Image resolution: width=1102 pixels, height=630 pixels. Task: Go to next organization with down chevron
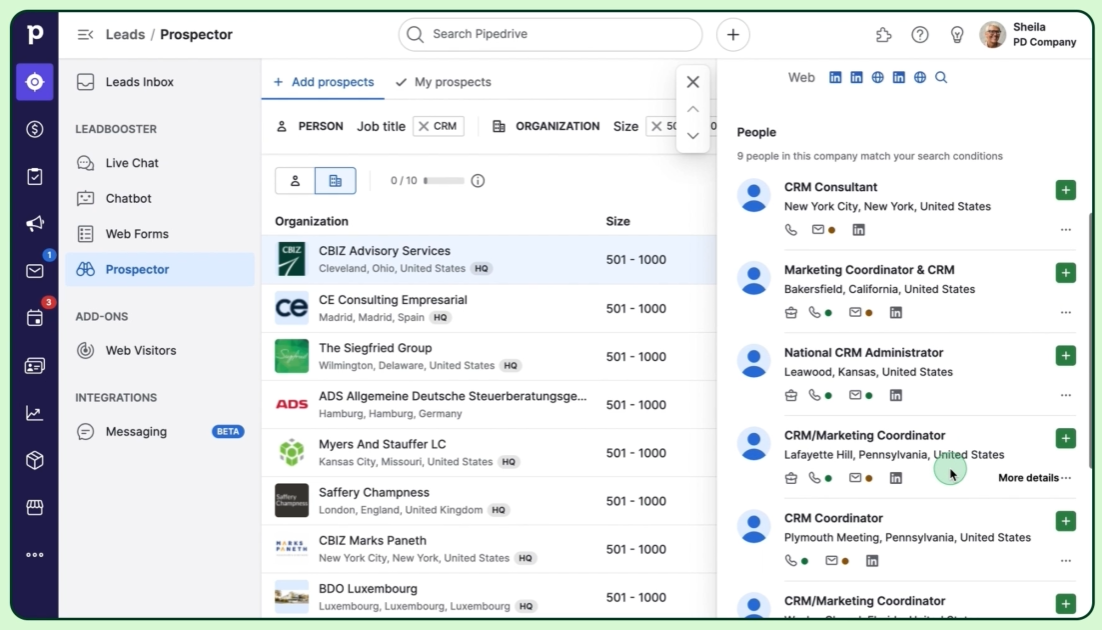693,136
